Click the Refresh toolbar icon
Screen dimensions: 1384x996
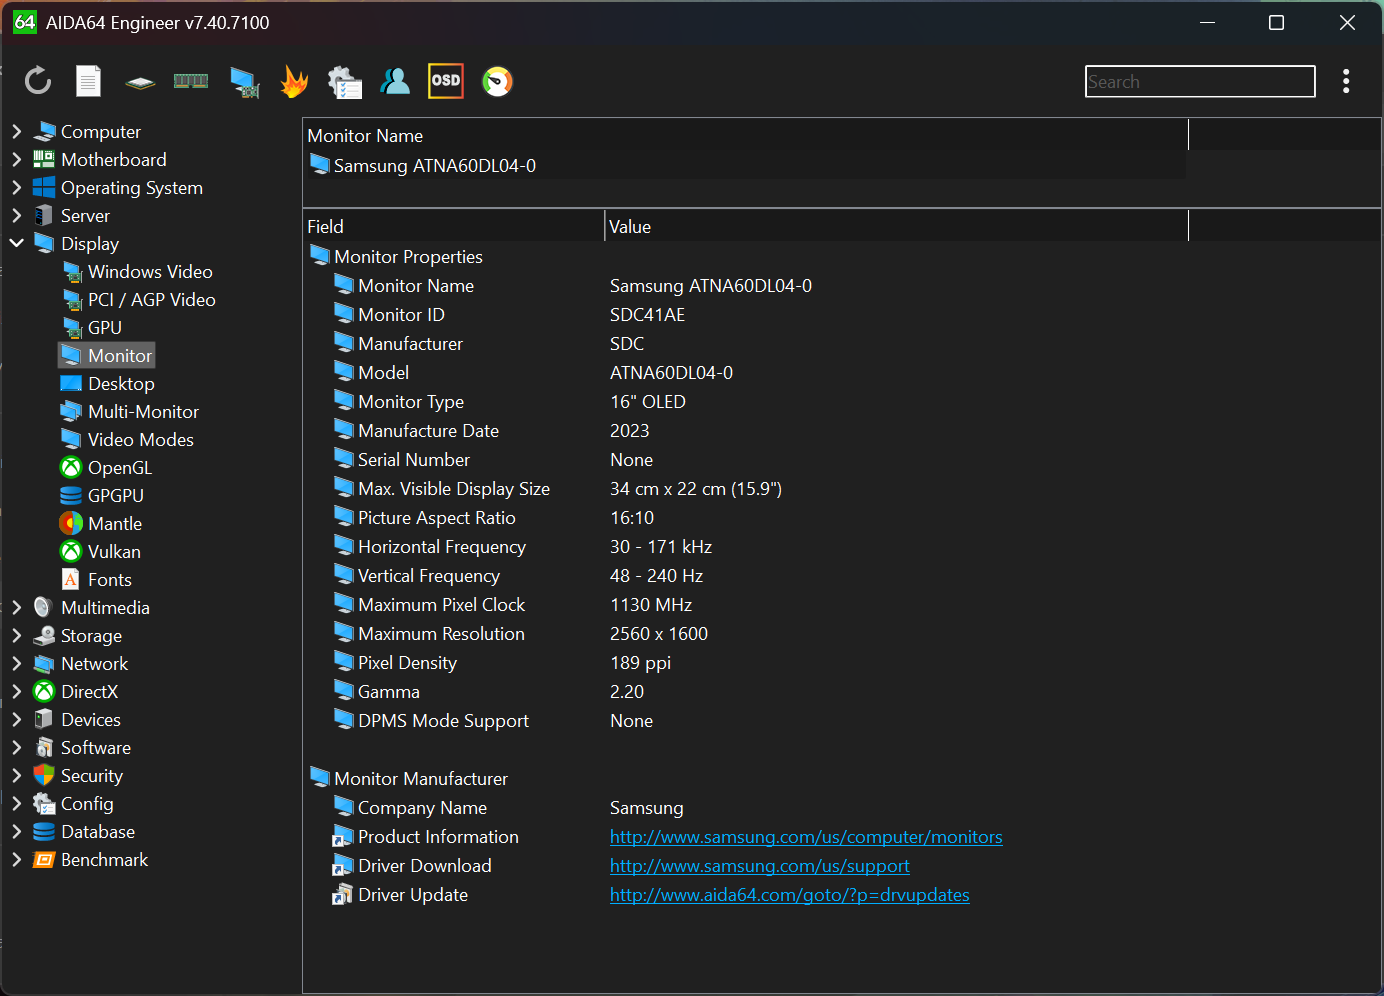click(x=38, y=81)
